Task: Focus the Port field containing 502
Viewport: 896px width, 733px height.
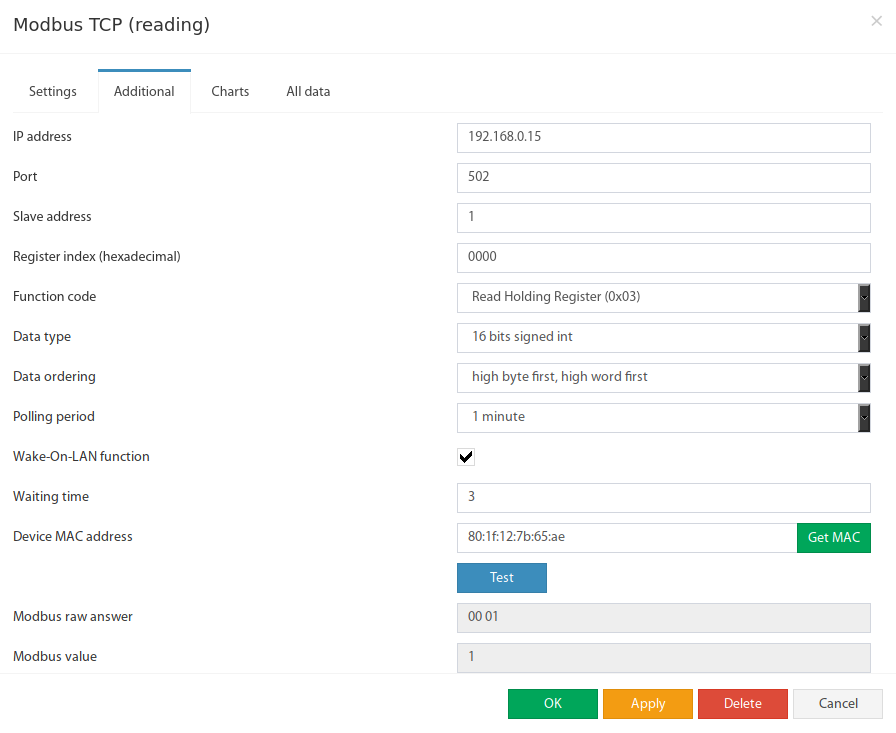Action: click(x=663, y=178)
